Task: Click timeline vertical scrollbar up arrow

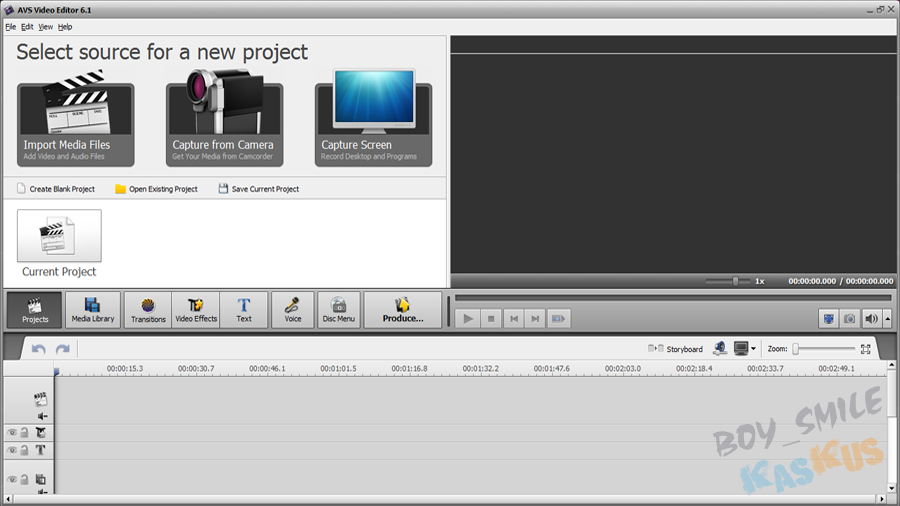Action: tap(891, 365)
